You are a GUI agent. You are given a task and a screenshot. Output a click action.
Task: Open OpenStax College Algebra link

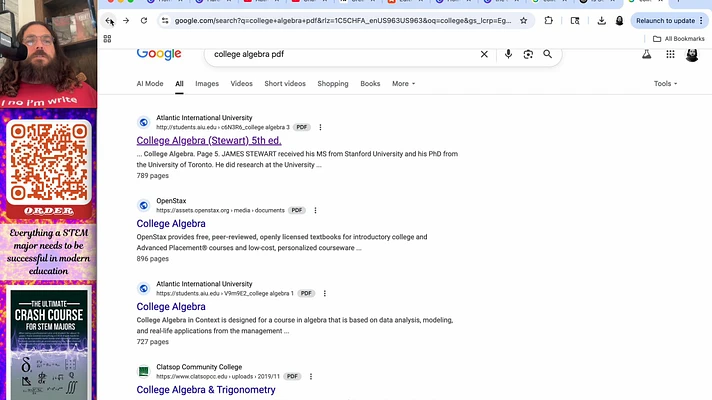click(x=171, y=223)
